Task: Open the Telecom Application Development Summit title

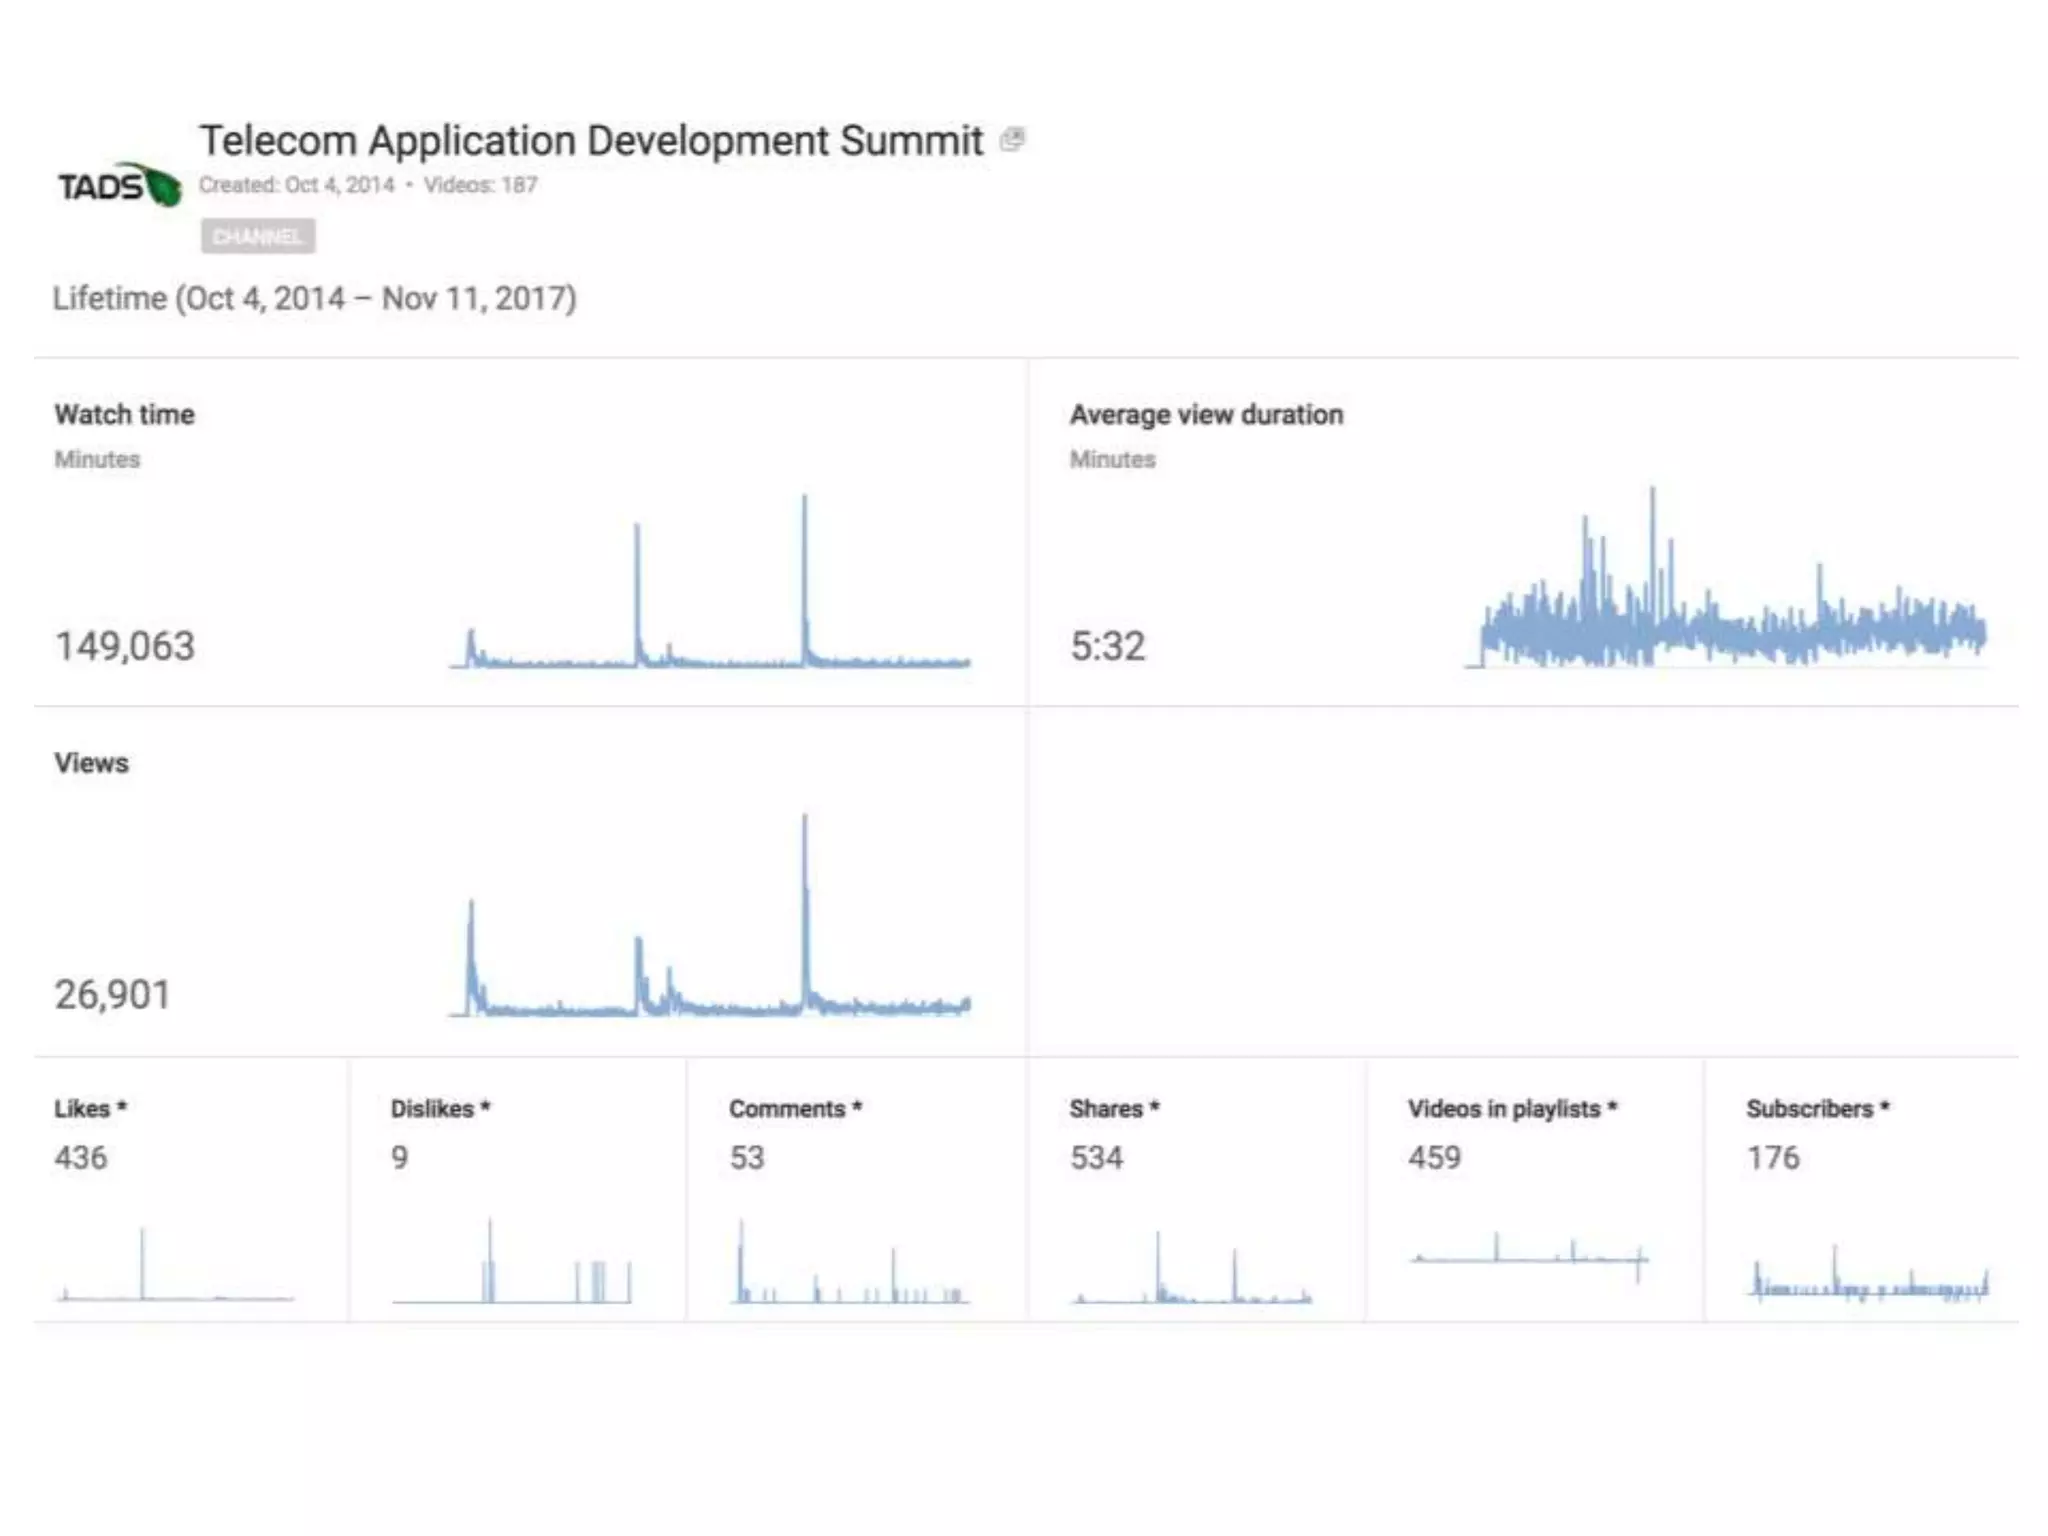Action: (590, 141)
